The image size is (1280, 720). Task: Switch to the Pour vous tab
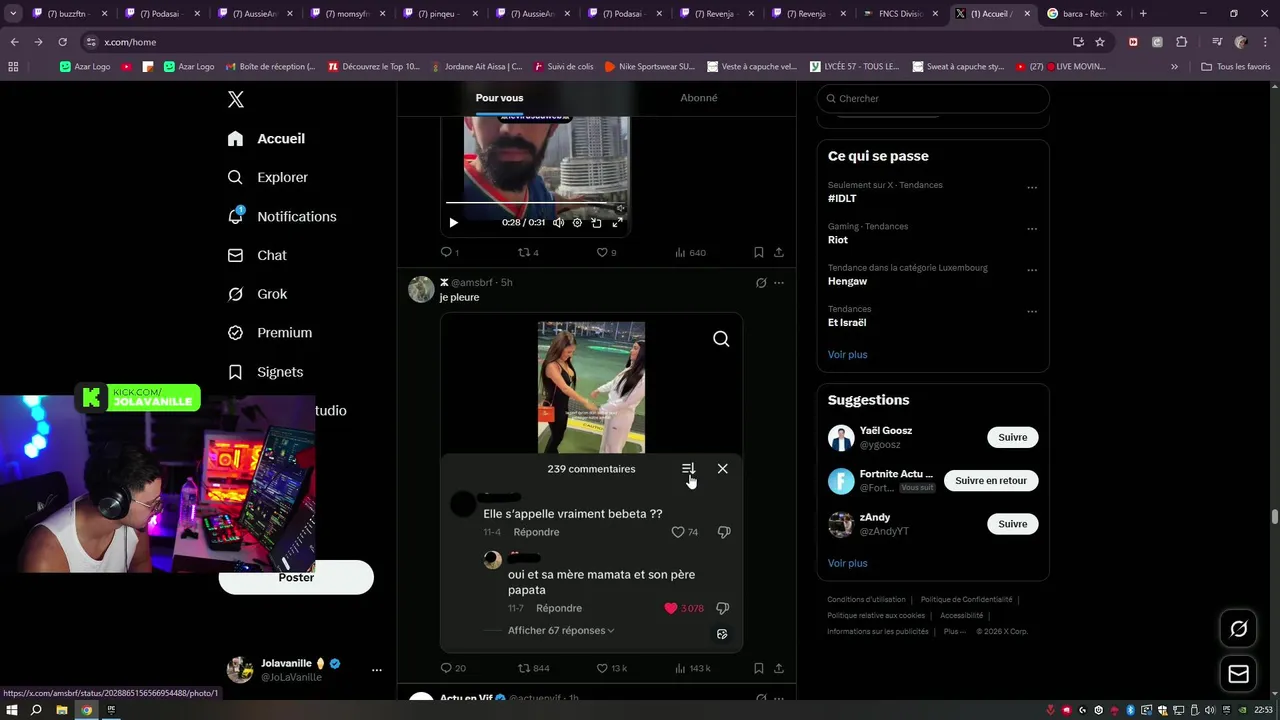coord(499,98)
